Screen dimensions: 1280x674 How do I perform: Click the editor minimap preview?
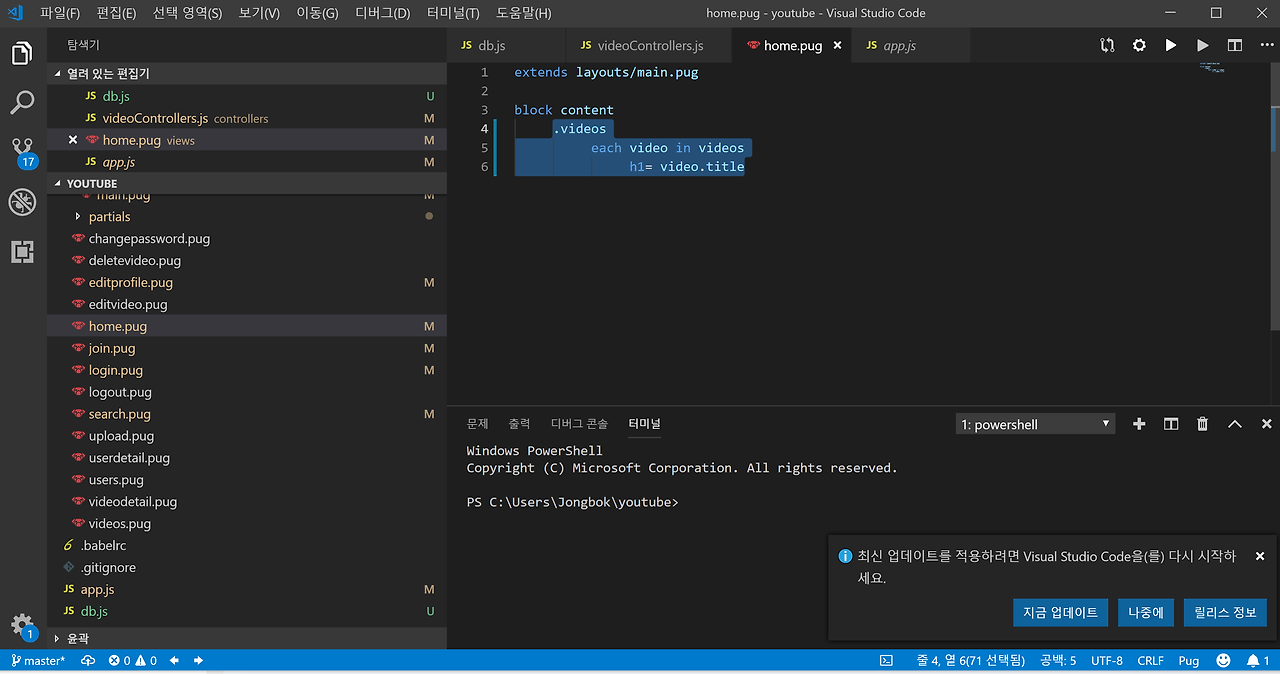[1211, 66]
